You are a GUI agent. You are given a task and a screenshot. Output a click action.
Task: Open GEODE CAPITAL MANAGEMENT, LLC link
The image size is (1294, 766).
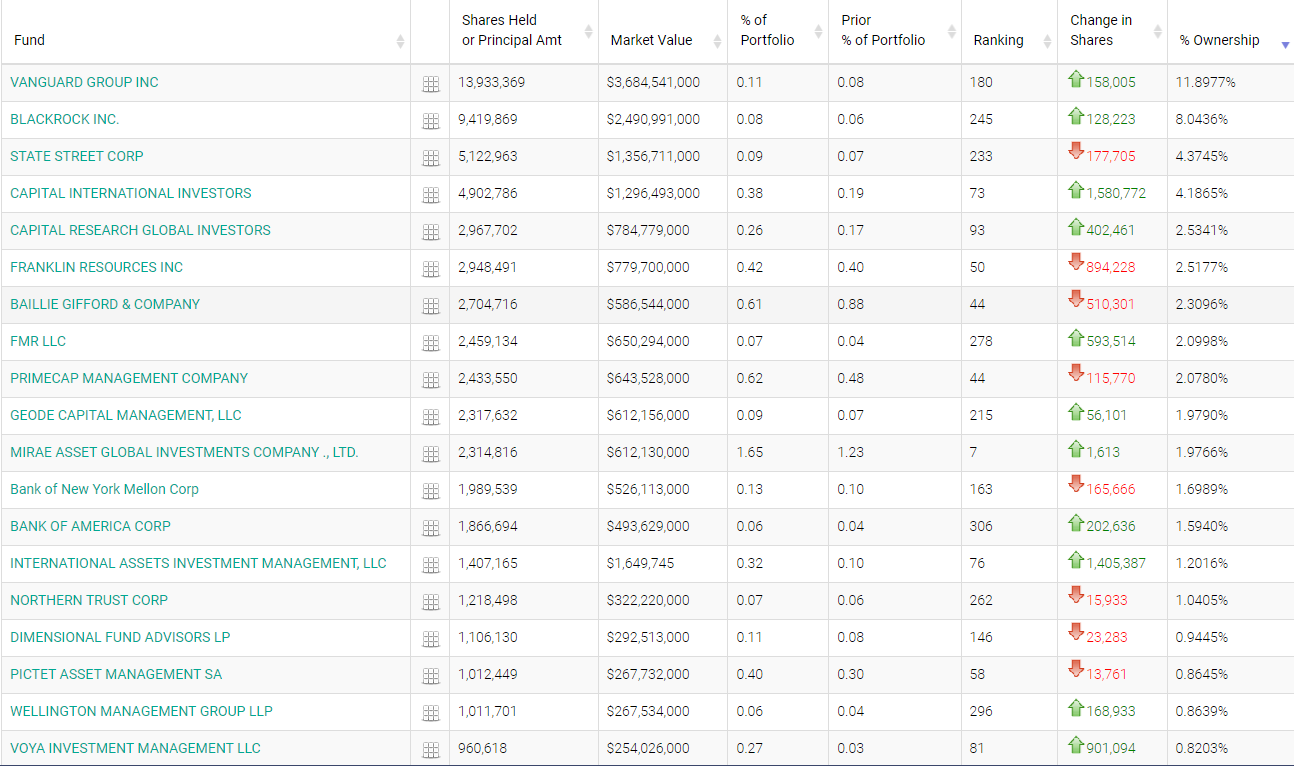coord(126,415)
